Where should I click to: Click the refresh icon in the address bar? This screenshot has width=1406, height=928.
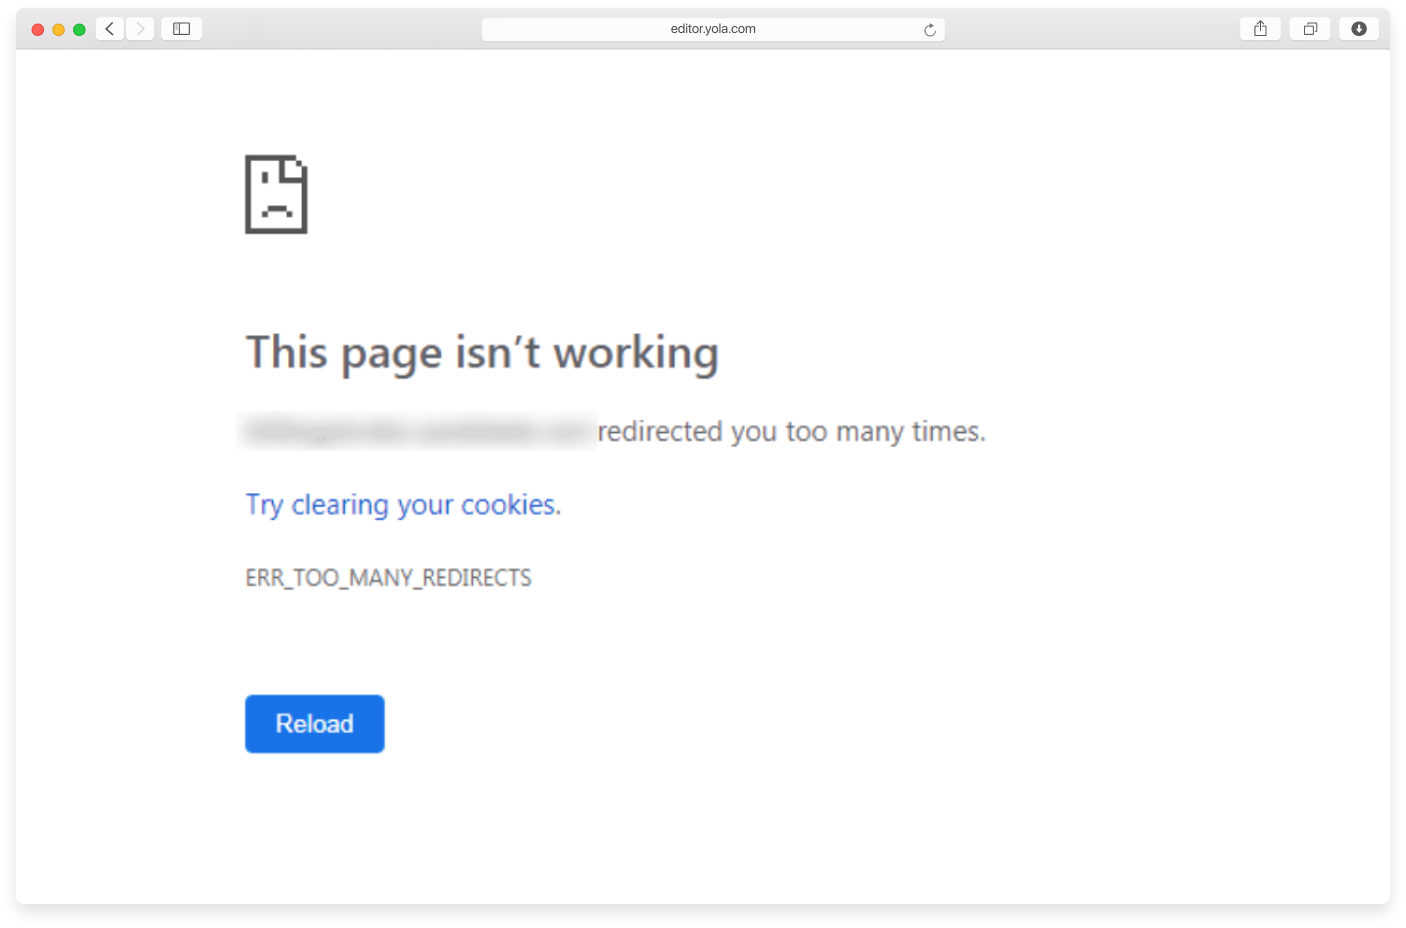point(930,29)
